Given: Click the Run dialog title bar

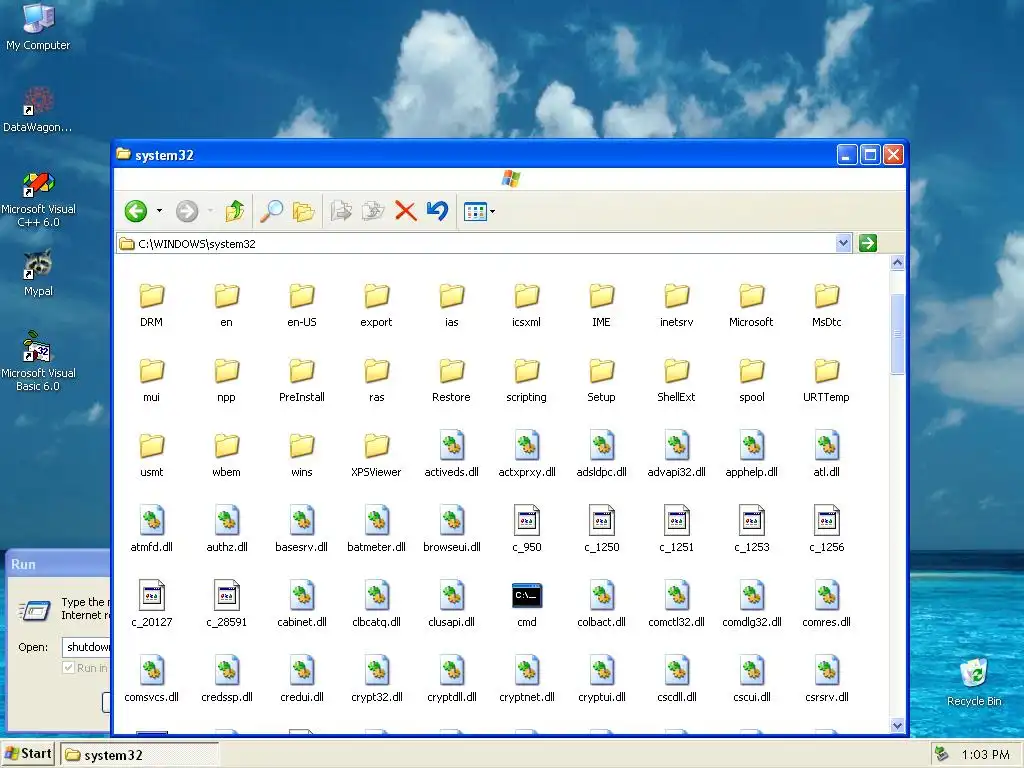Looking at the screenshot, I should click(59, 564).
